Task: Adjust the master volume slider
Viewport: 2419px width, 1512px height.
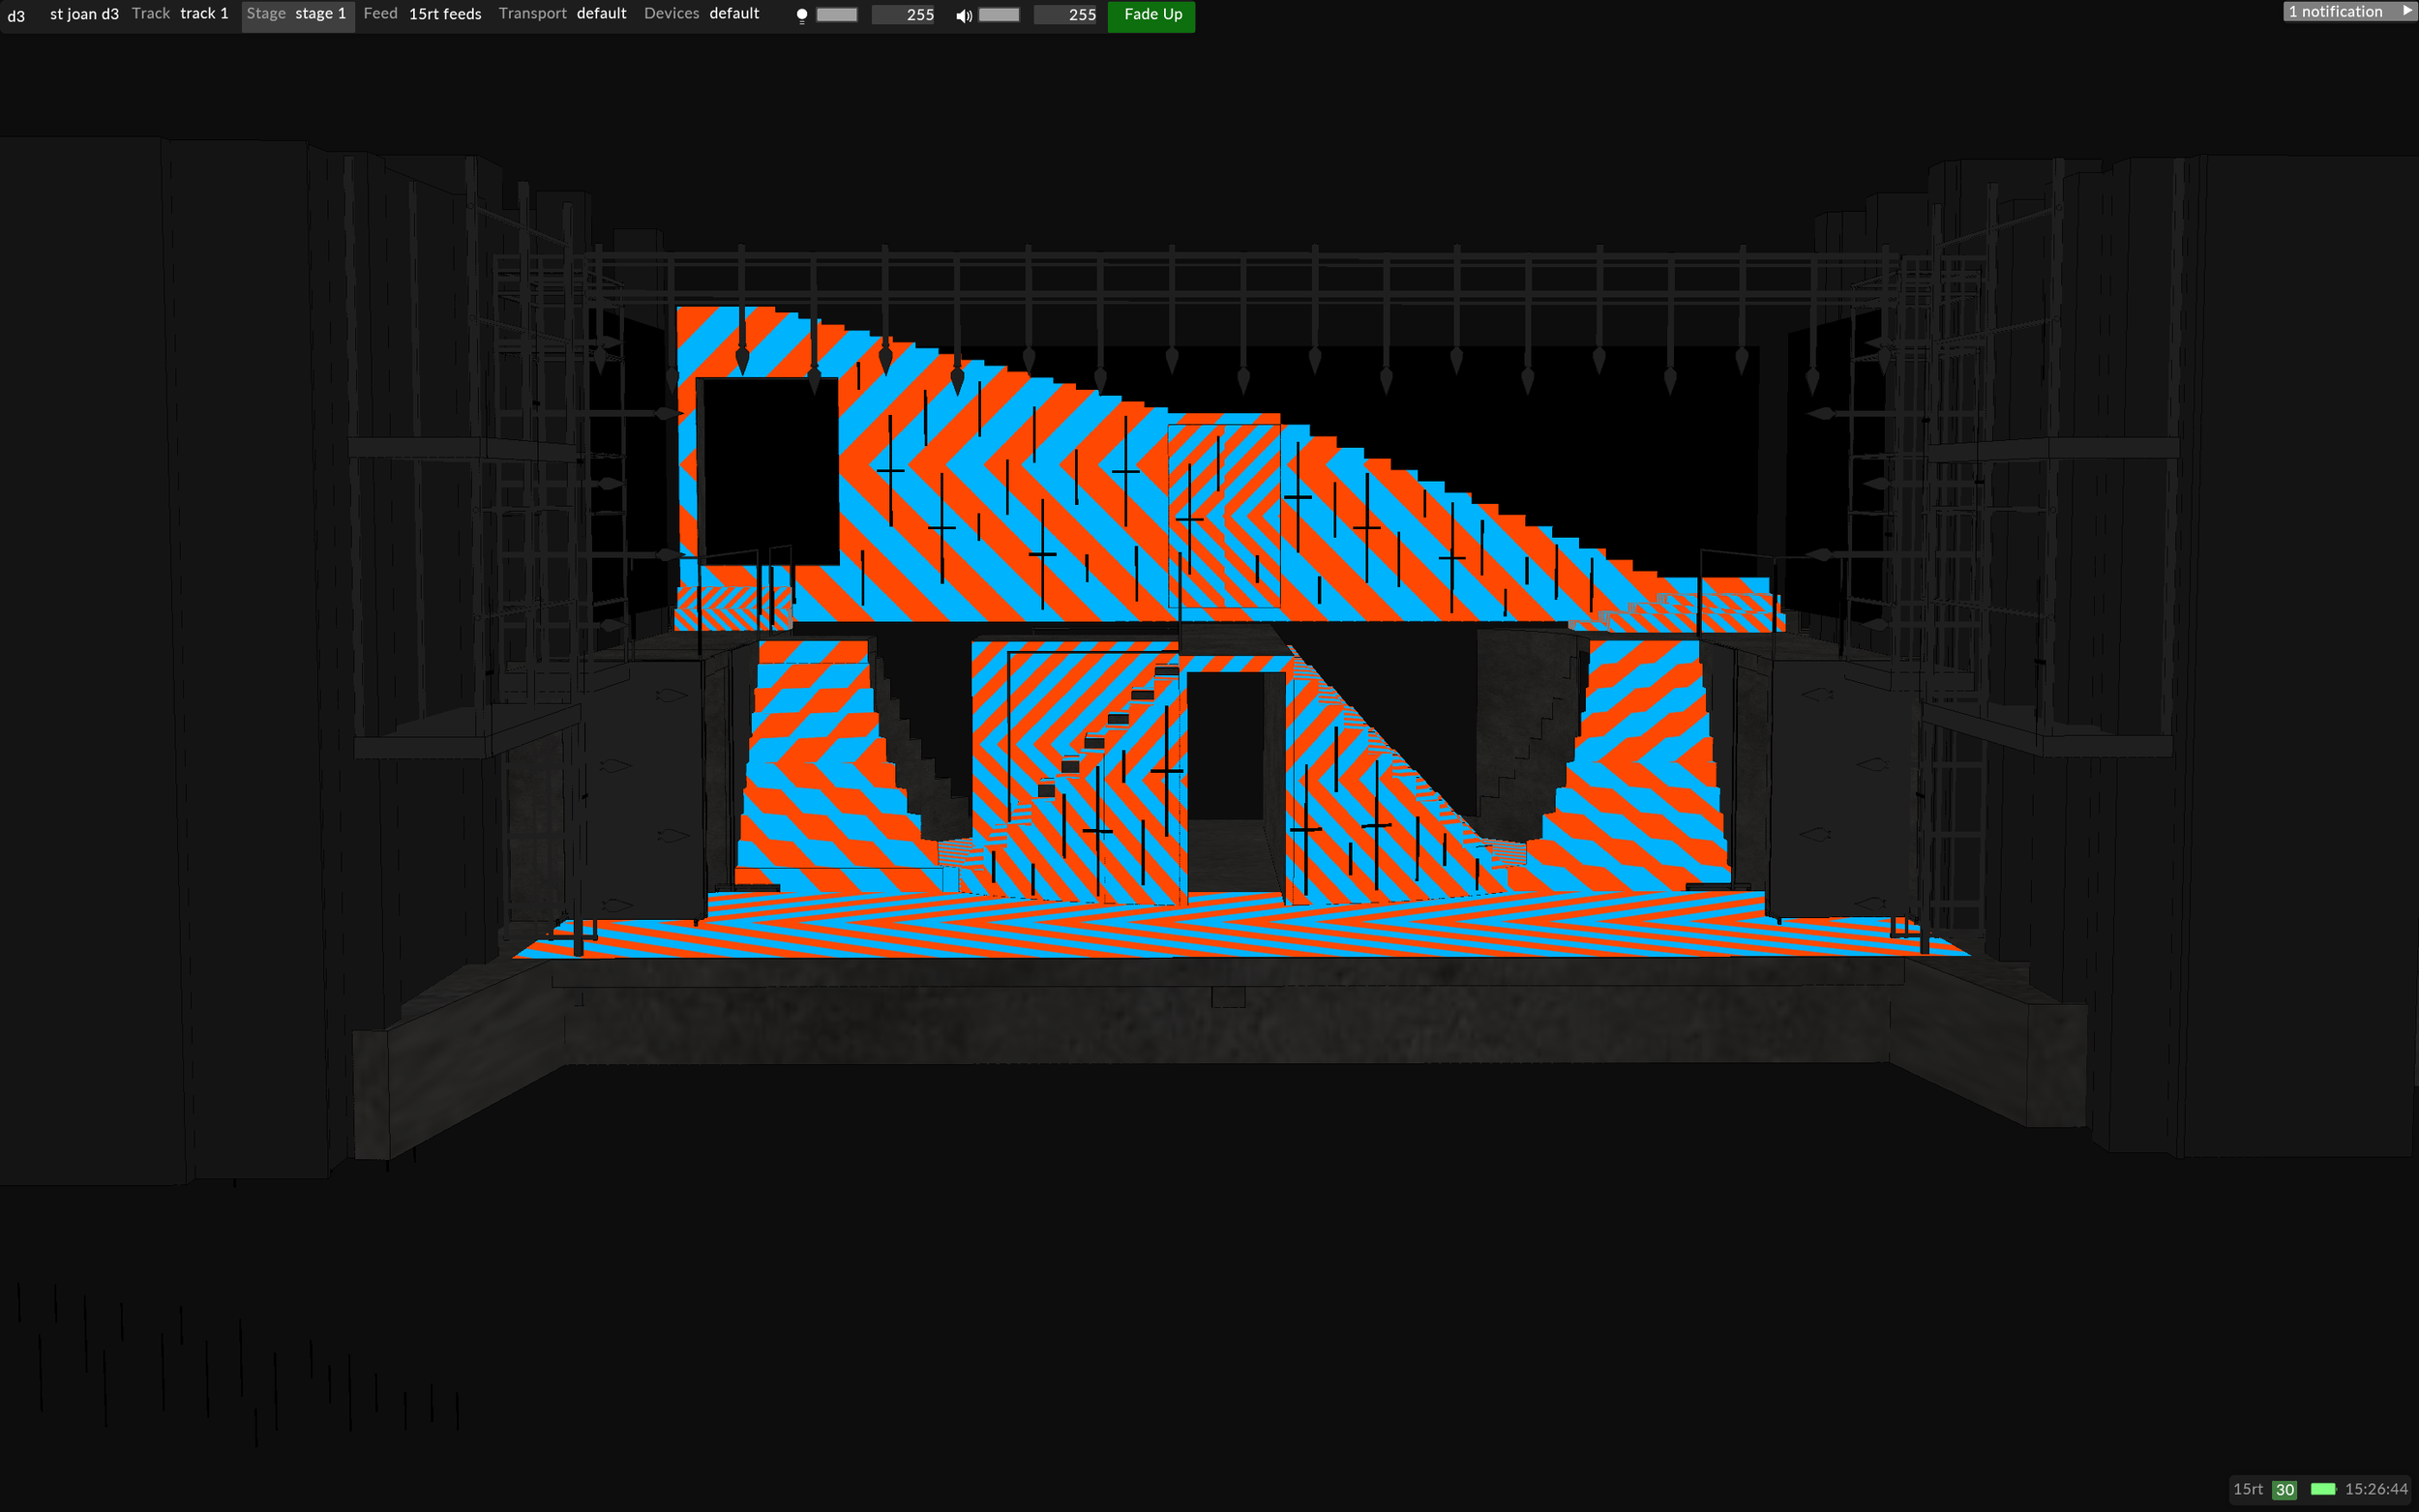Action: [999, 15]
